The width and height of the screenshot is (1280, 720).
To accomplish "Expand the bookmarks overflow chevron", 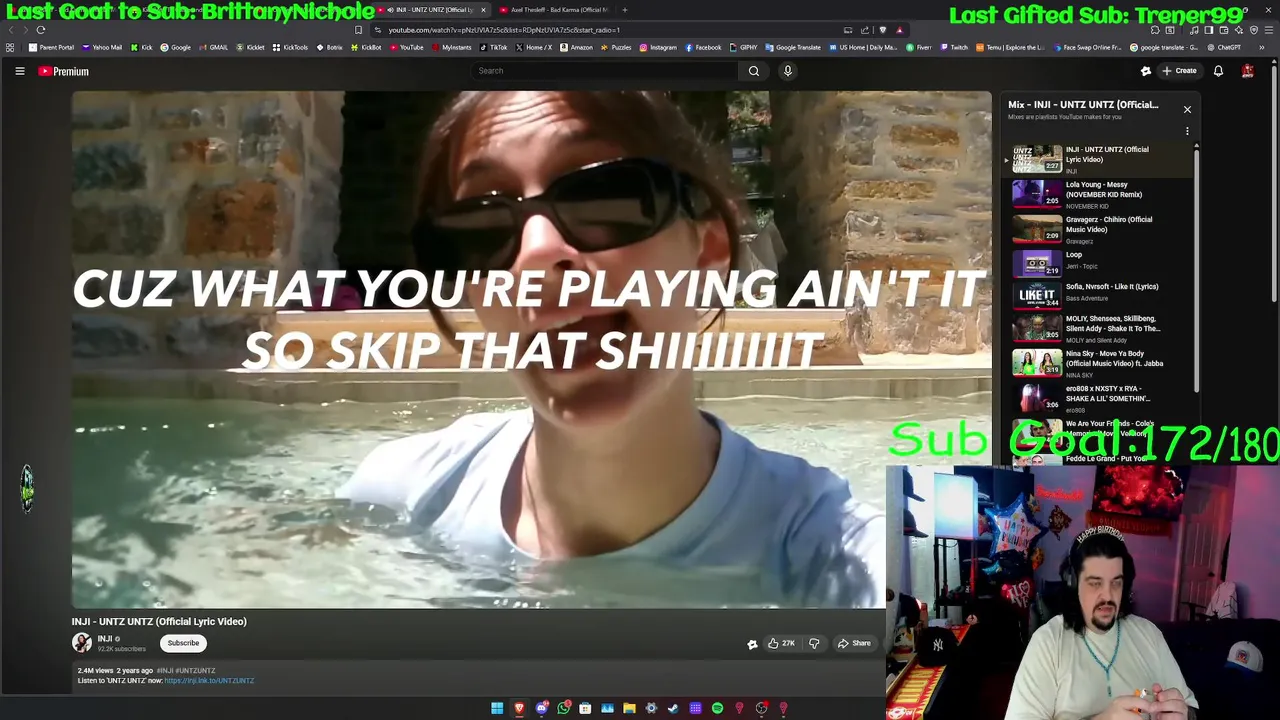I will tap(1261, 47).
